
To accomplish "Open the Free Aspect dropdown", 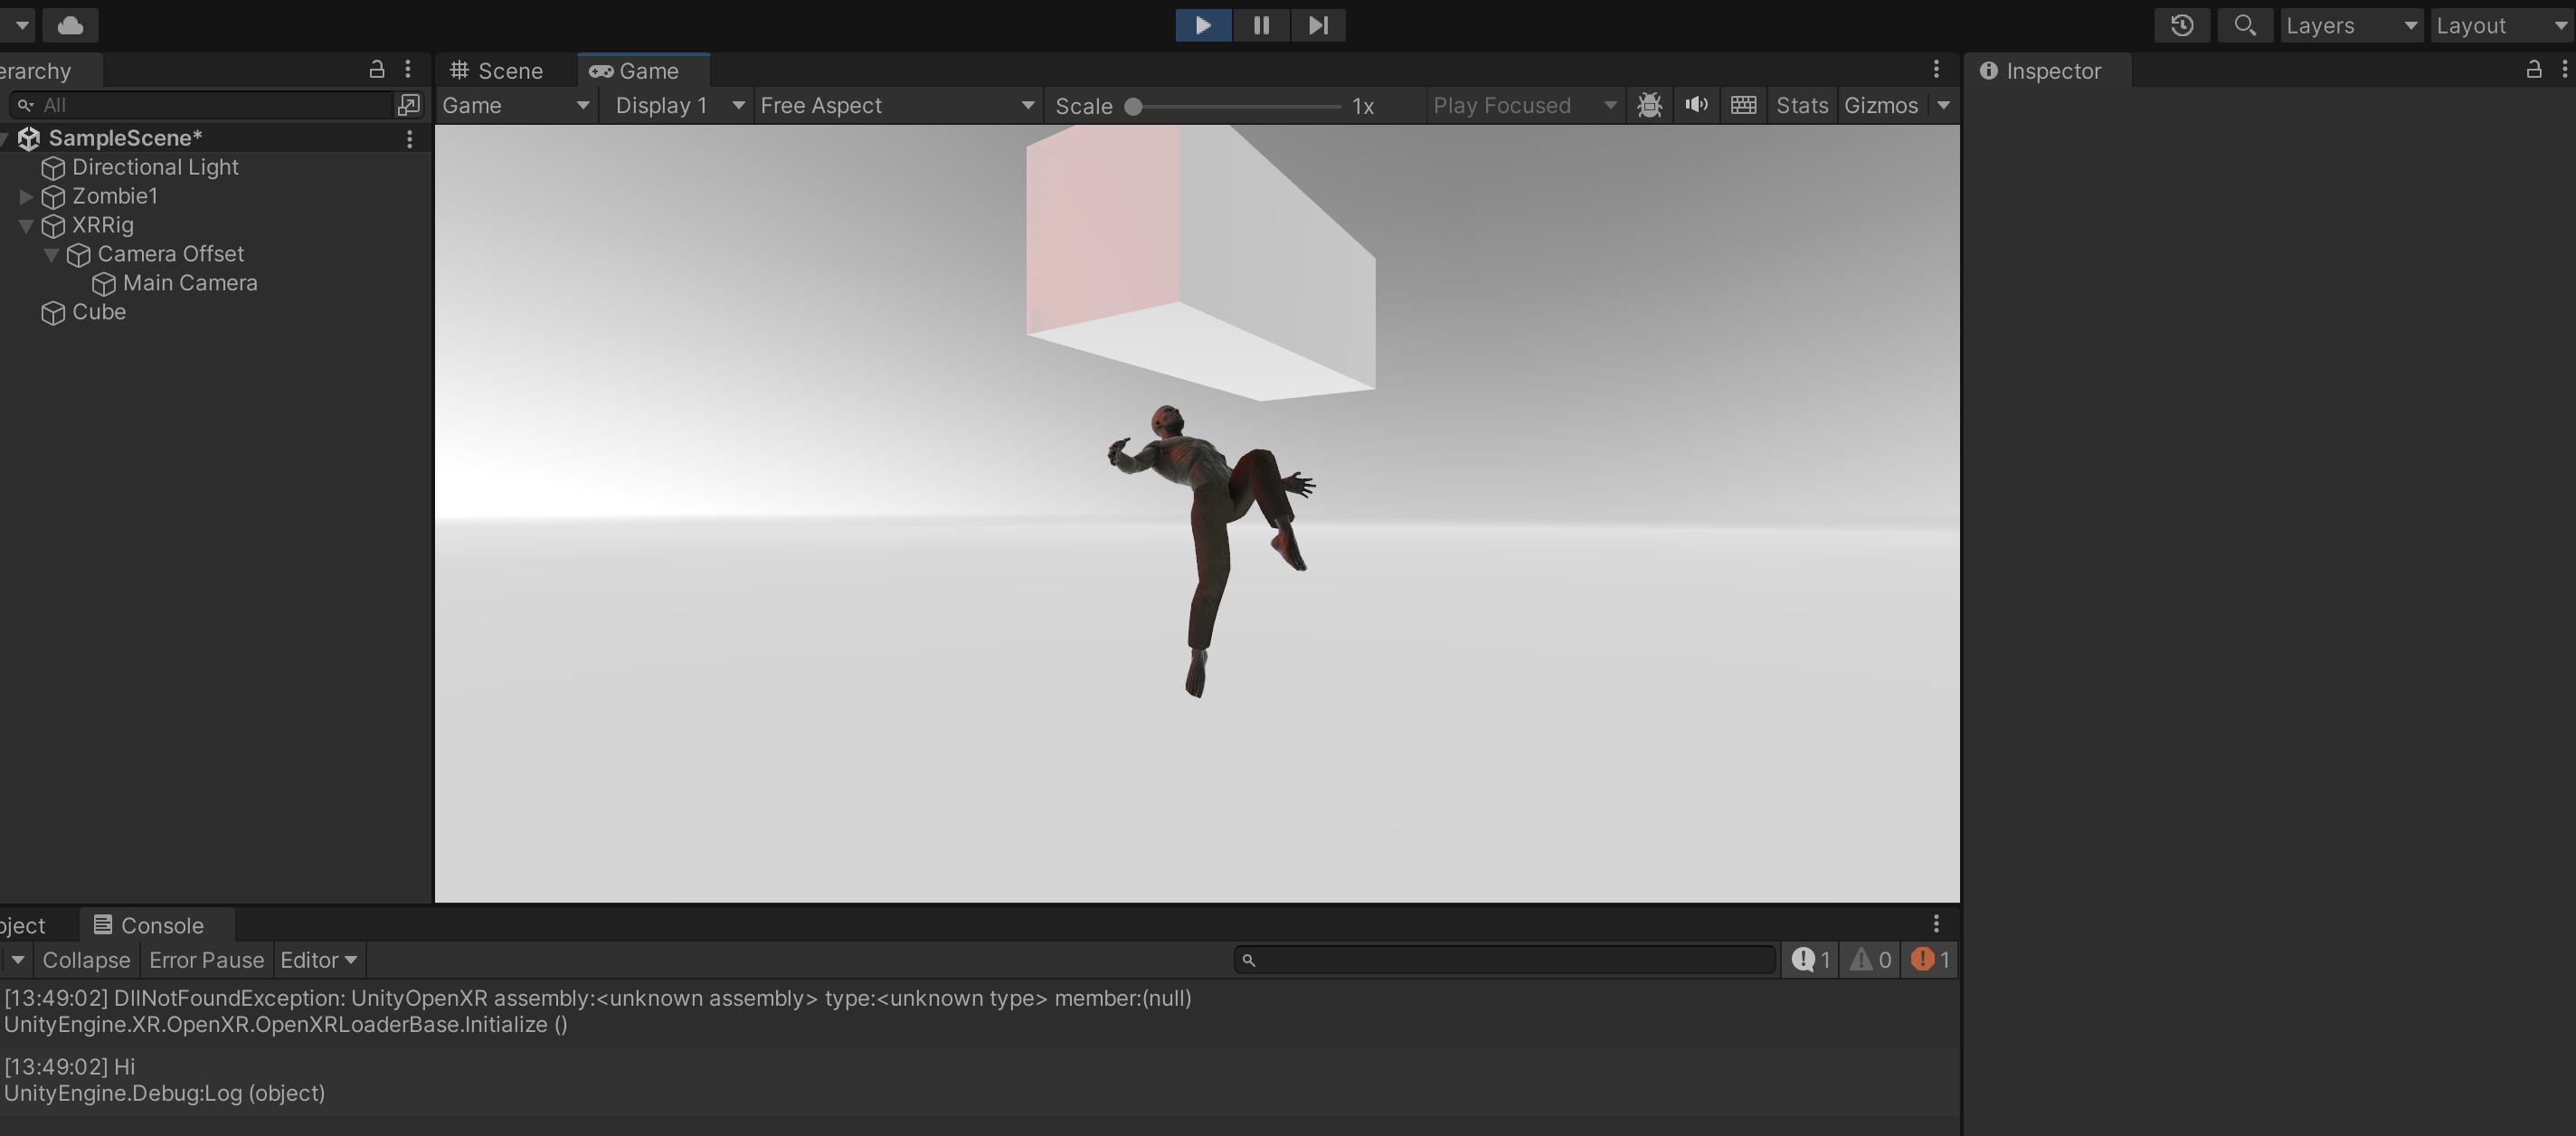I will click(x=897, y=105).
